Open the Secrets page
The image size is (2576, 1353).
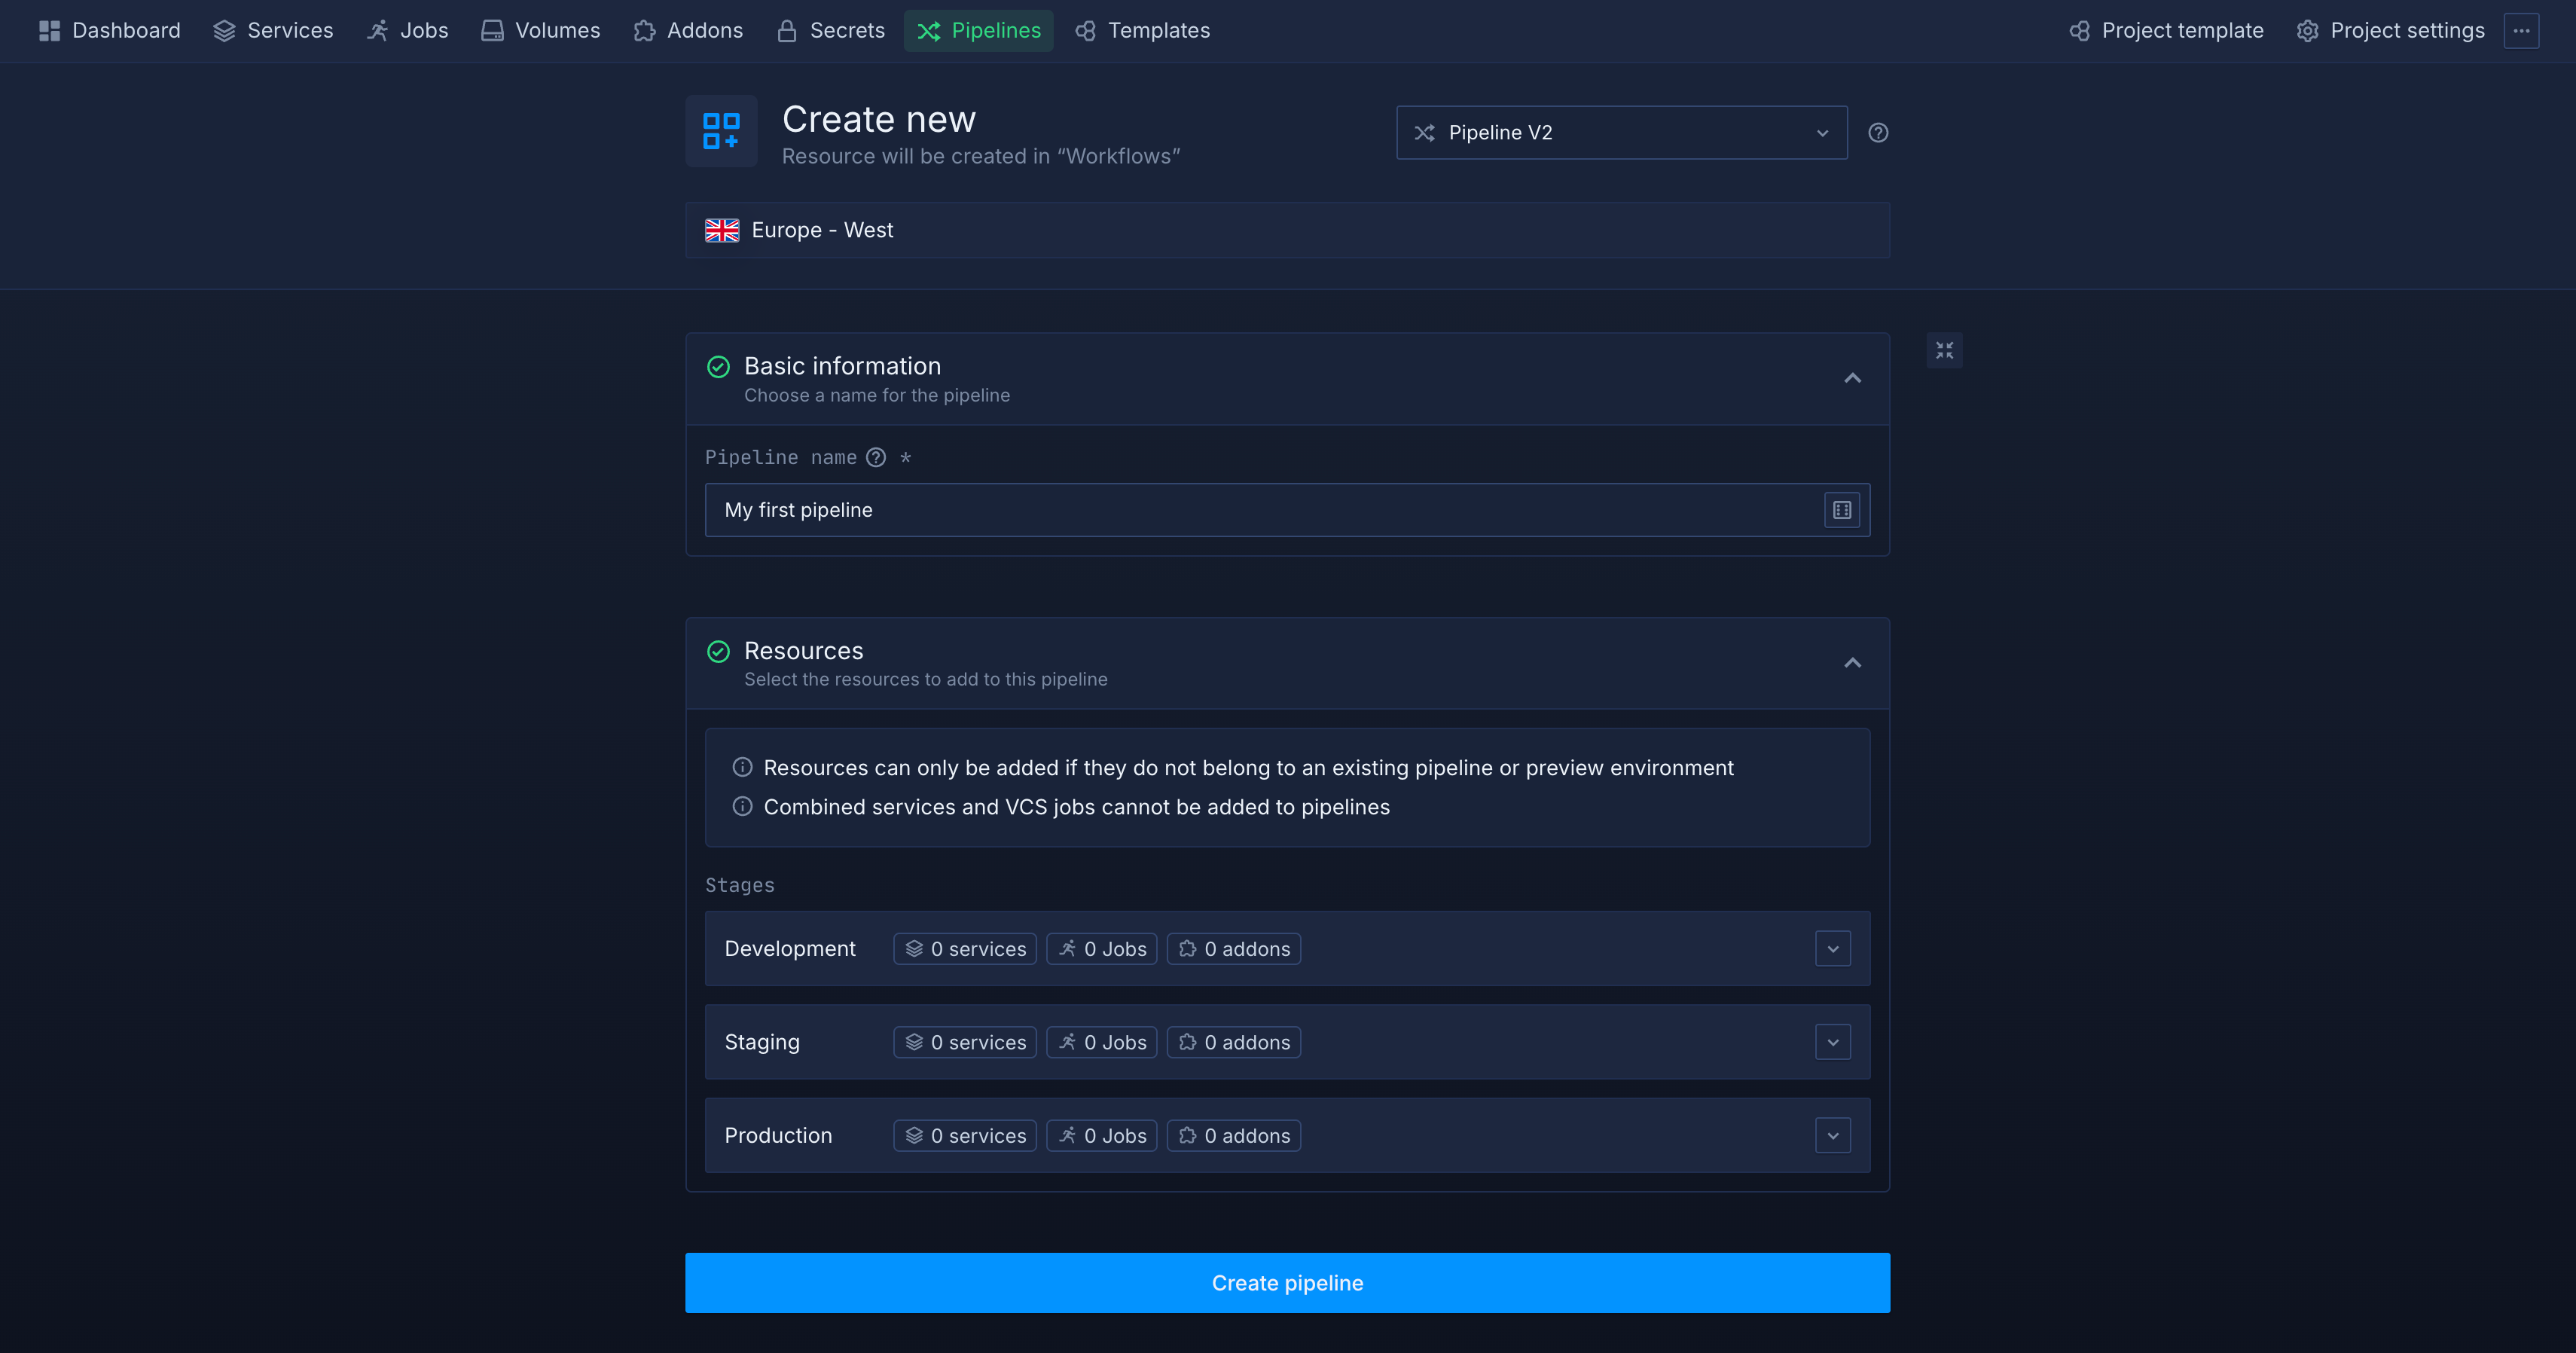pyautogui.click(x=831, y=31)
